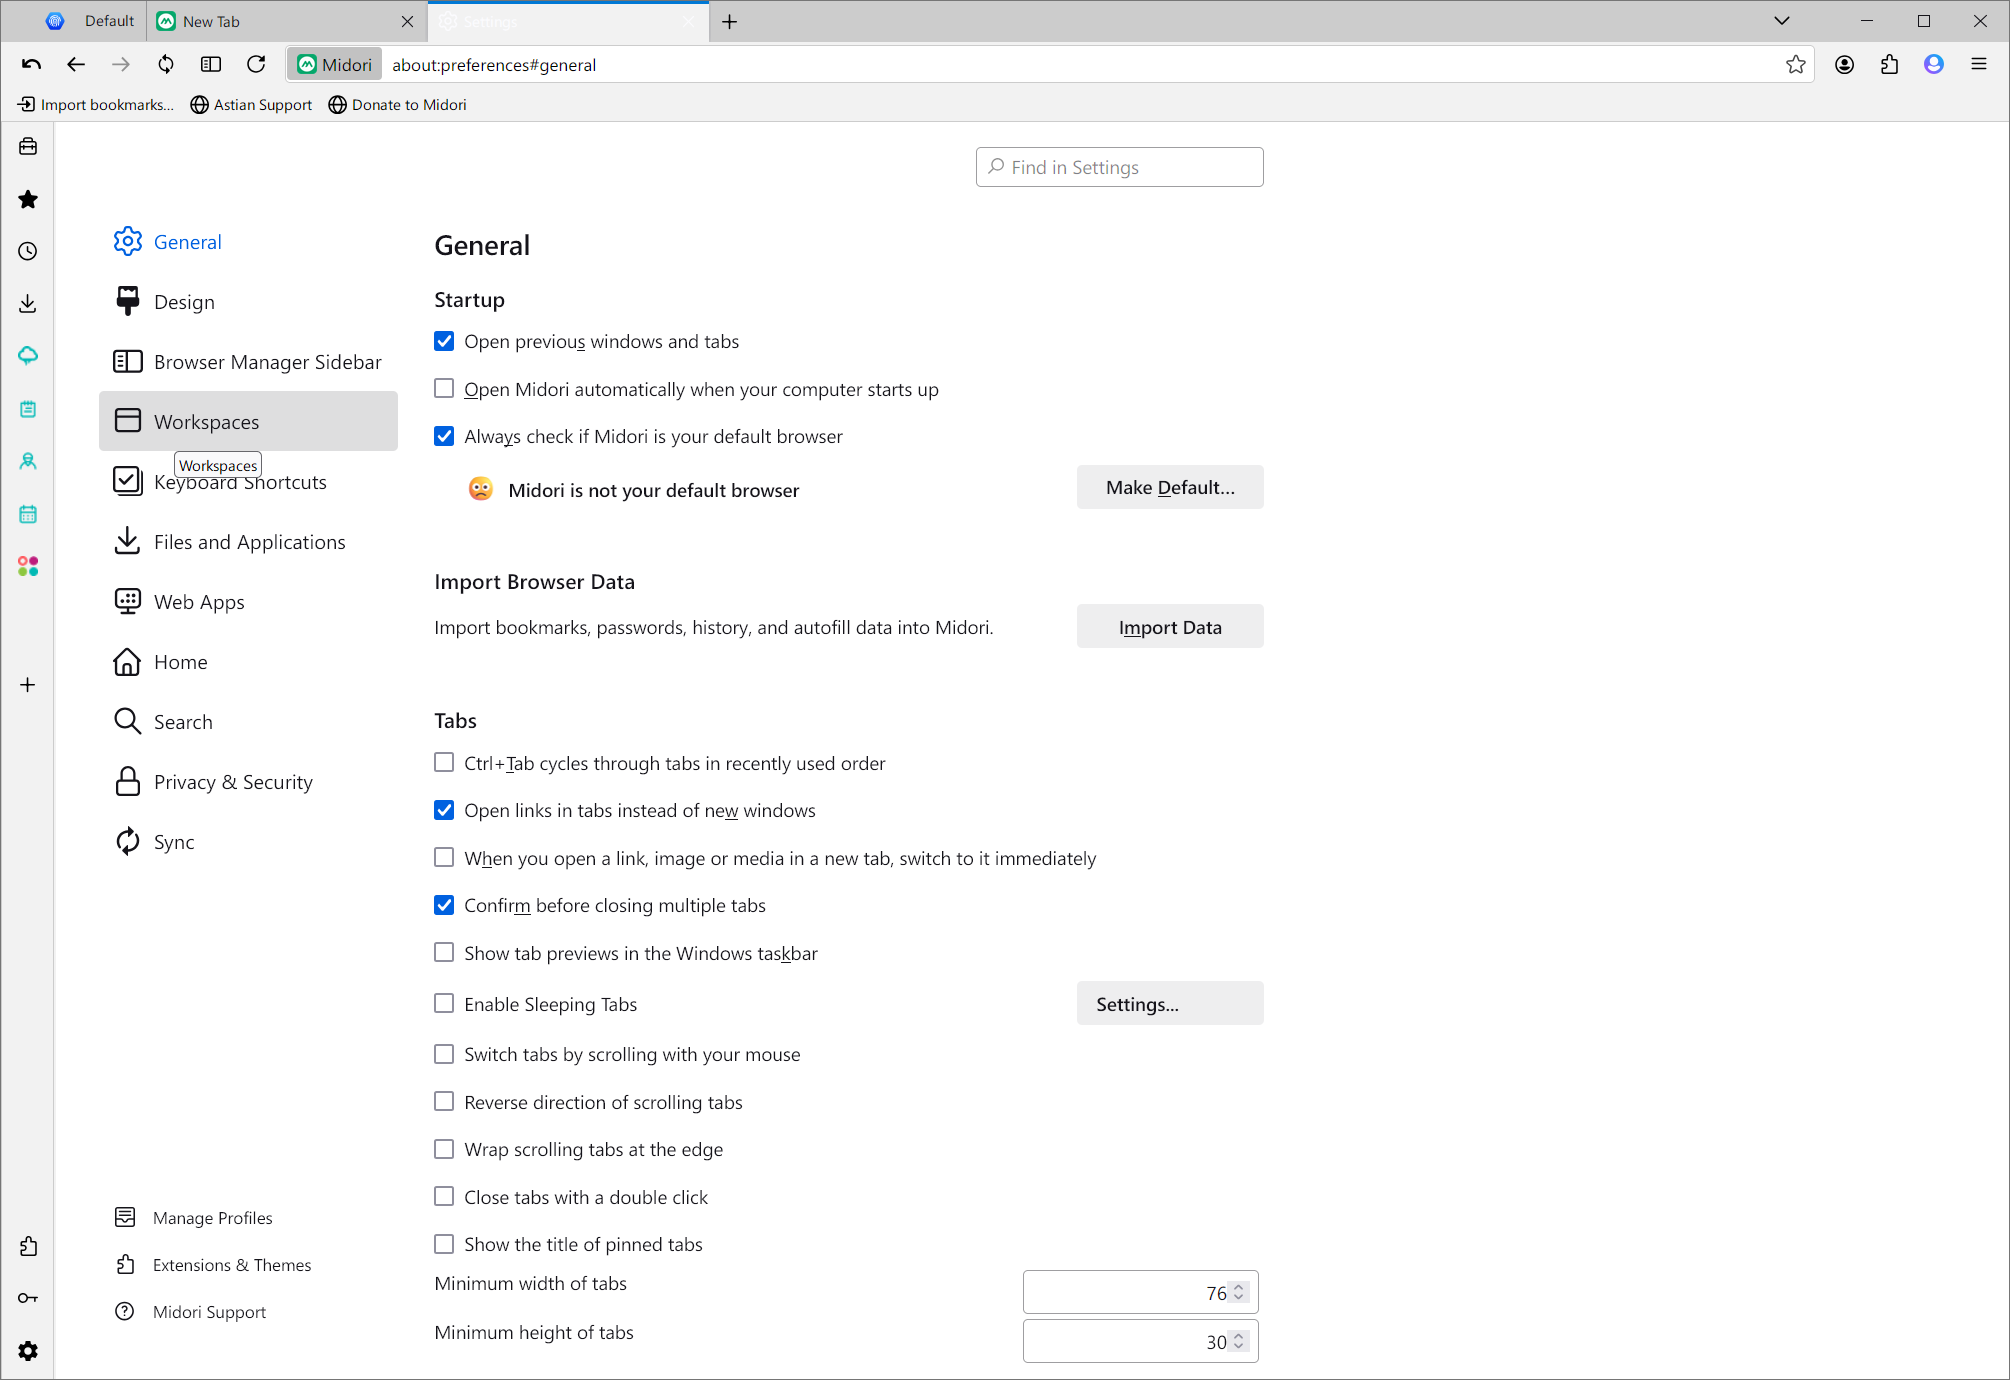Screen dimensions: 2010x1380
Task: Open the Workspaces settings category
Action: tap(248, 421)
